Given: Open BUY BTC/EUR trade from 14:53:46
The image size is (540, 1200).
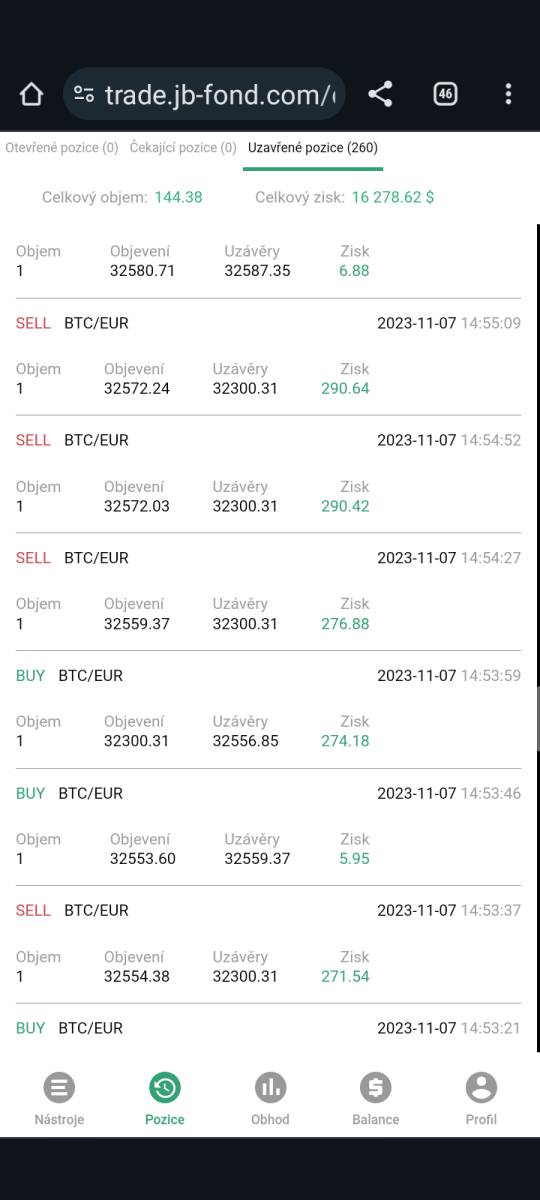Looking at the screenshot, I should click(x=268, y=827).
